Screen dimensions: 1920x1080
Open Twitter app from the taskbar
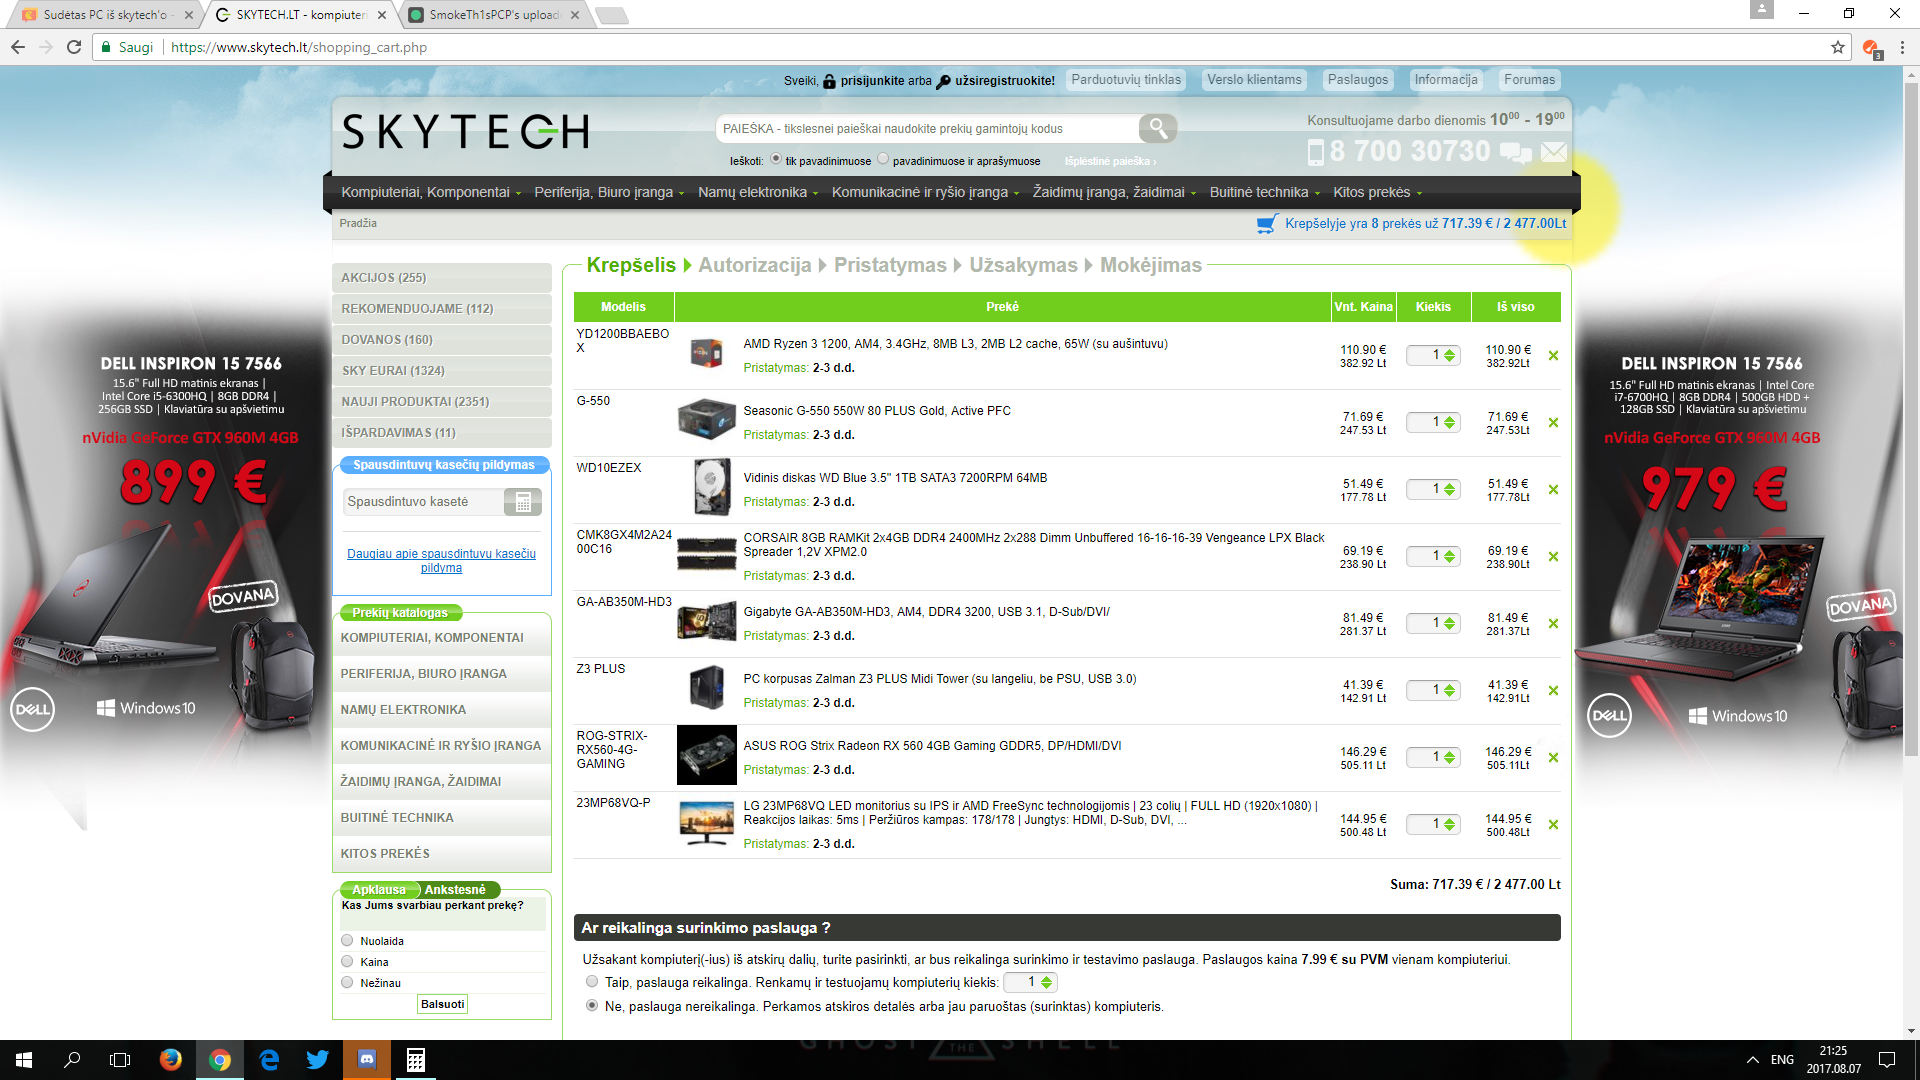(x=318, y=1060)
